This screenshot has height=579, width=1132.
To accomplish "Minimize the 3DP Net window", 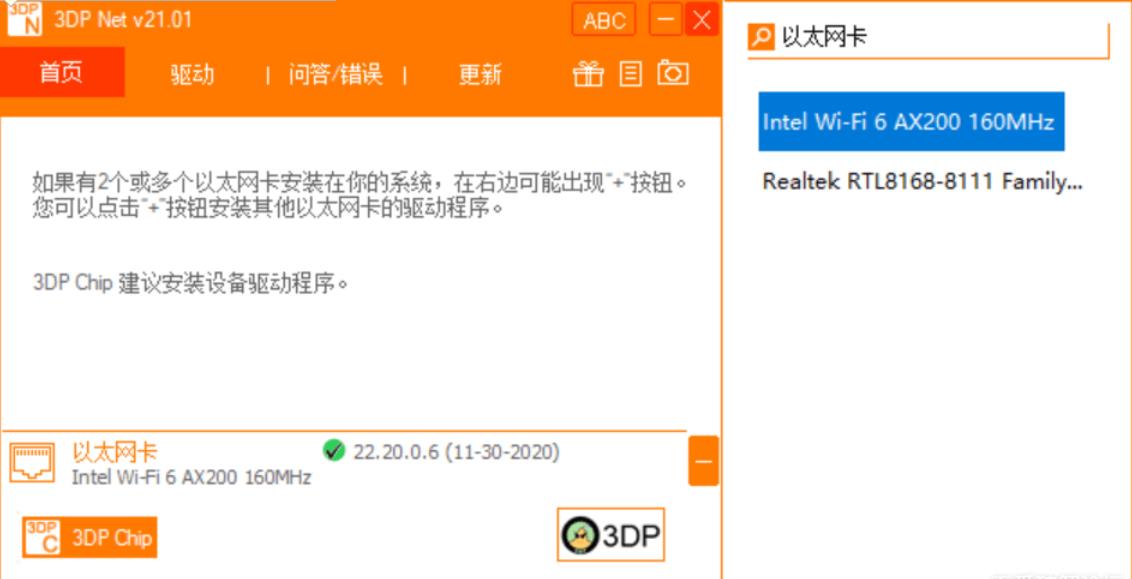I will pyautogui.click(x=666, y=19).
